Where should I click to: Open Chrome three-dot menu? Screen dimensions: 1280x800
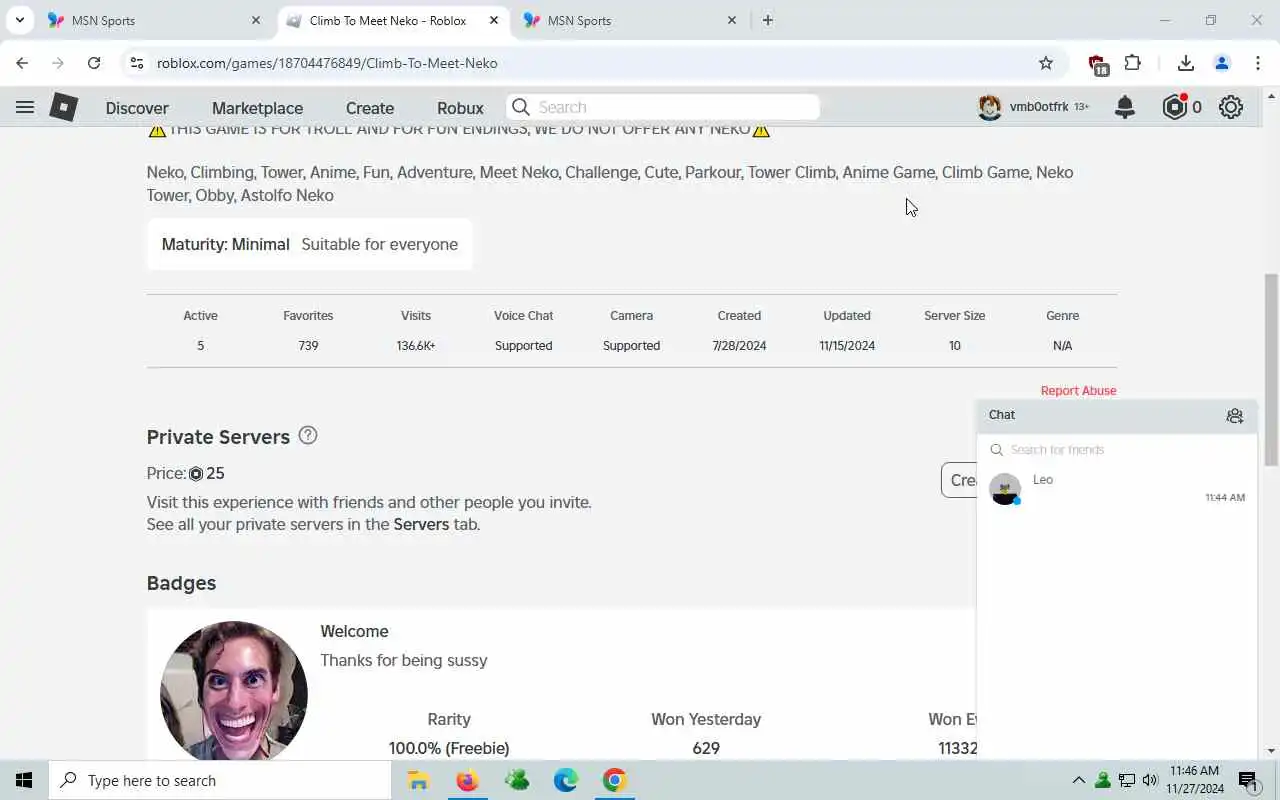(1258, 63)
